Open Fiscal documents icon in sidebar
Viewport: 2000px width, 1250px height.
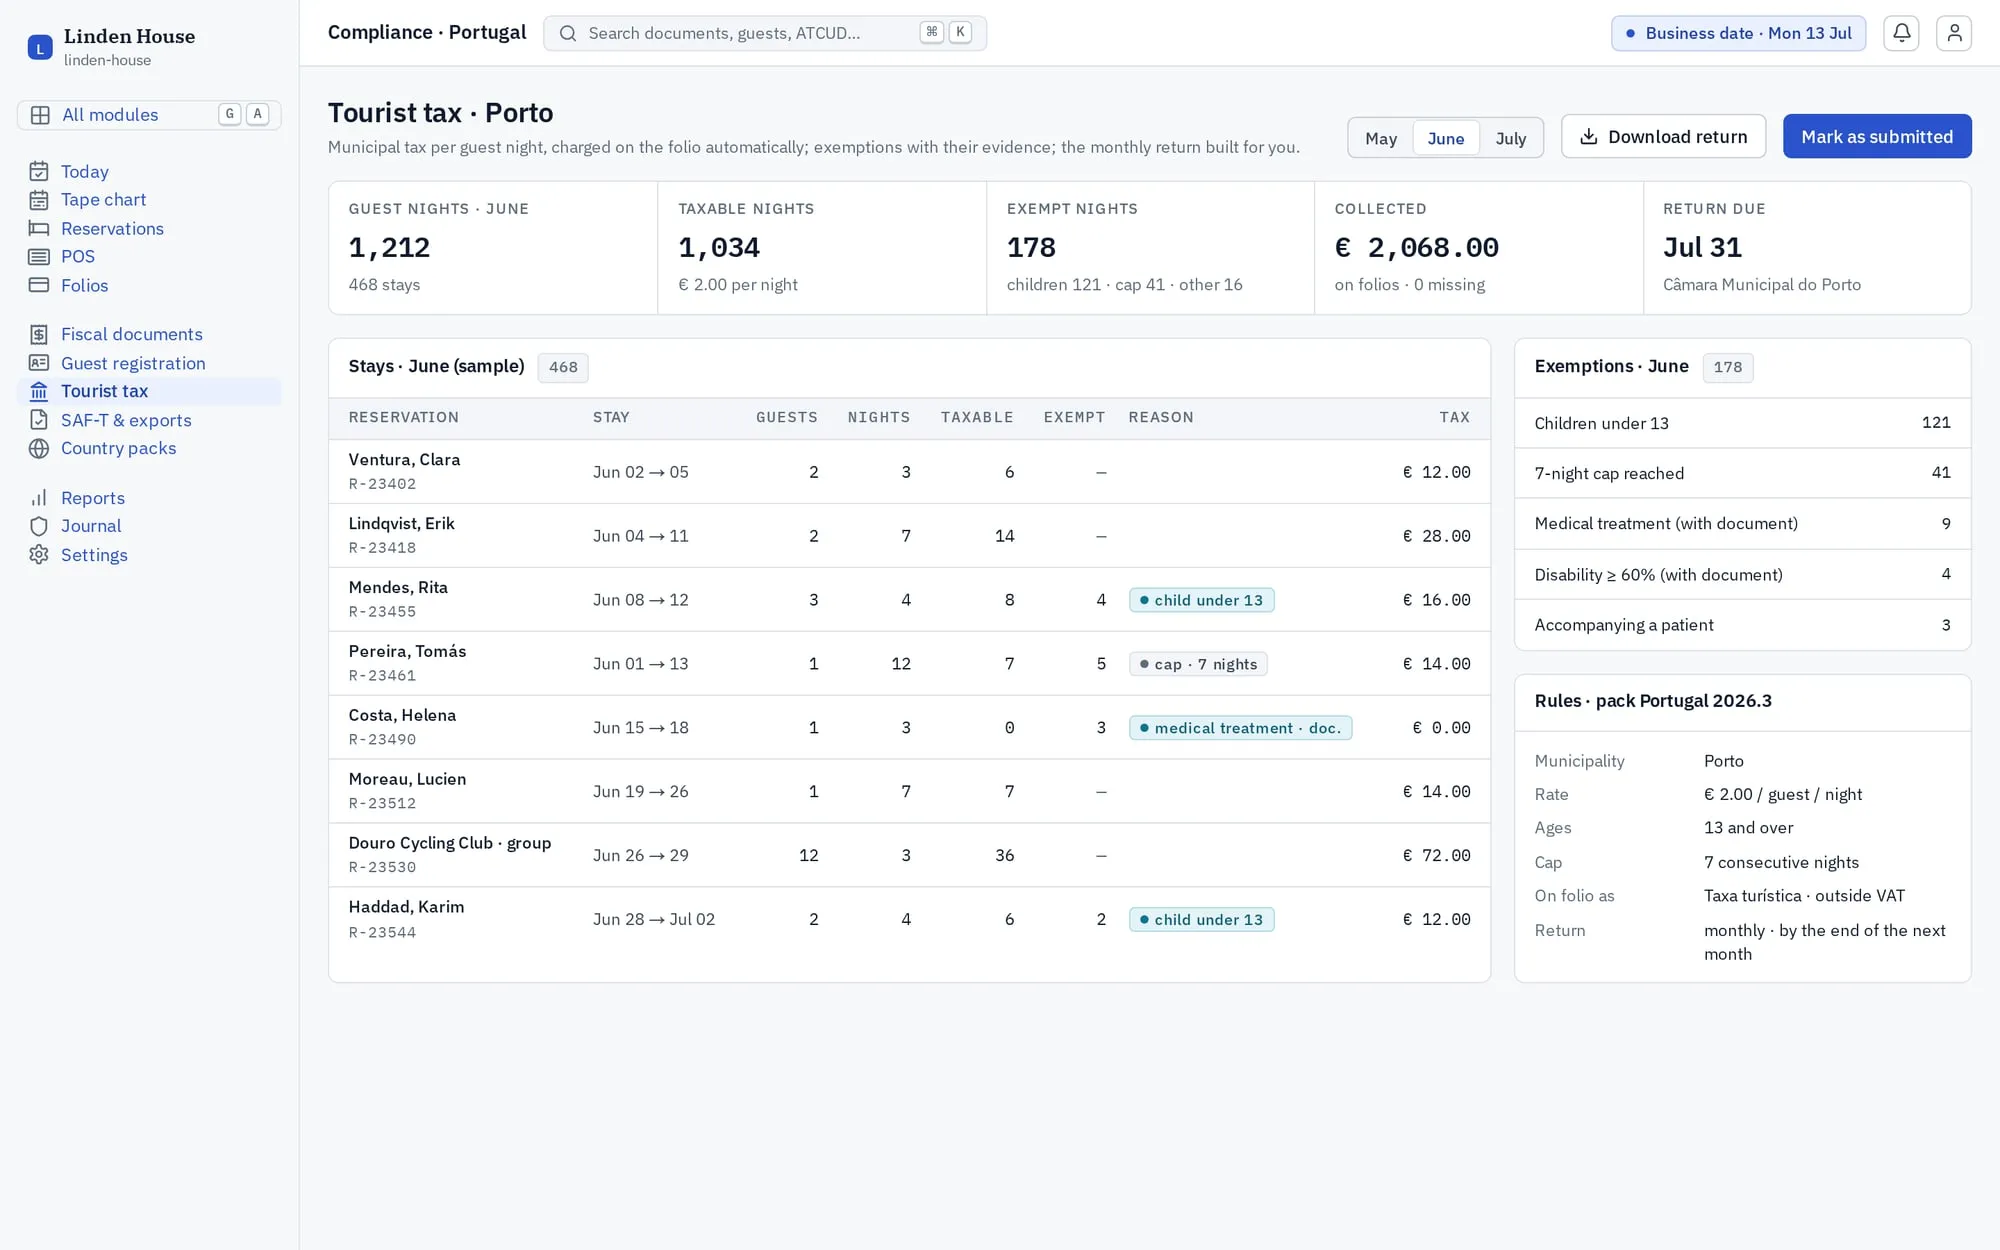coord(39,334)
